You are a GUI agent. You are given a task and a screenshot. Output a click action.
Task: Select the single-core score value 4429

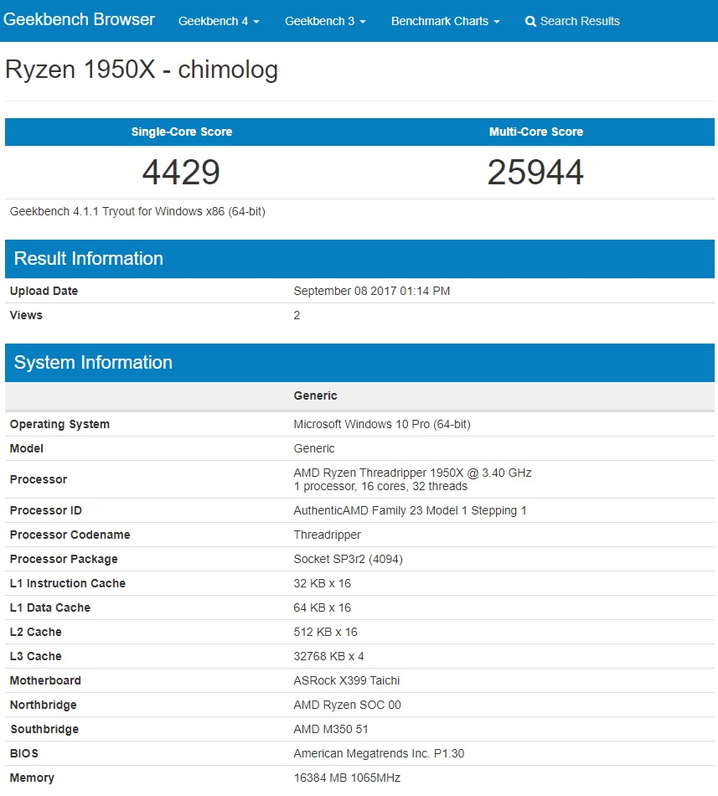(x=181, y=172)
